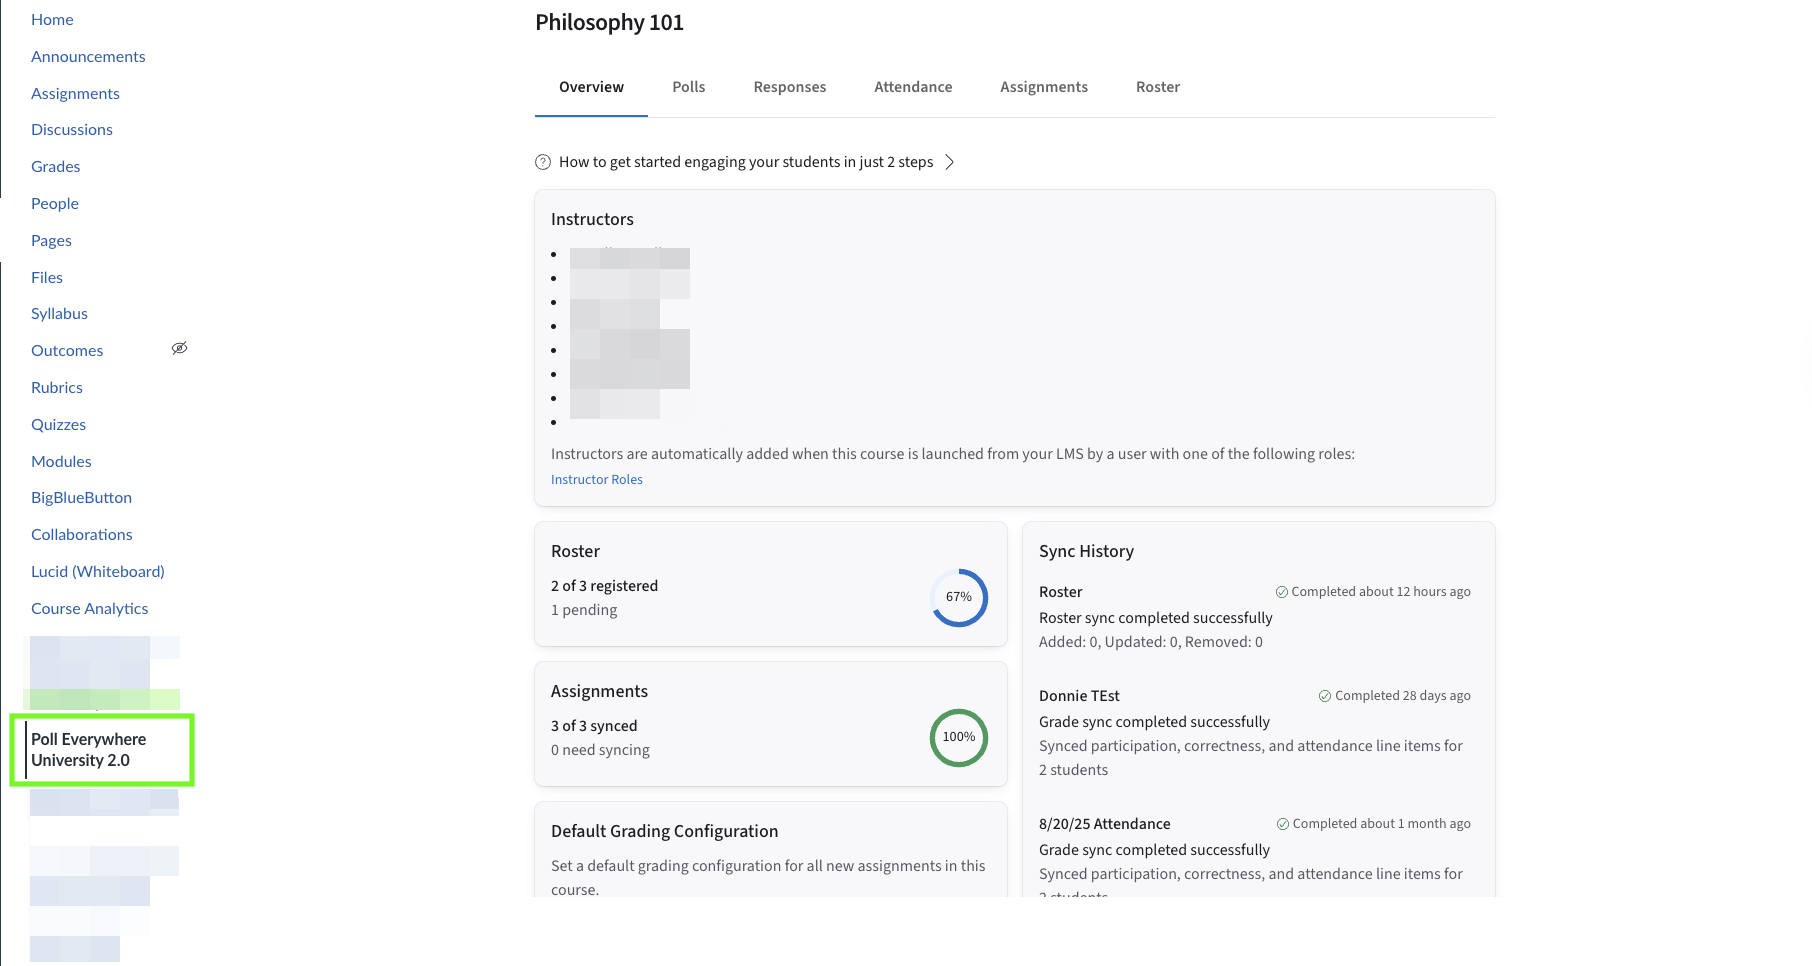Click the 67% roster progress ring
This screenshot has width=1812, height=966.
[959, 597]
